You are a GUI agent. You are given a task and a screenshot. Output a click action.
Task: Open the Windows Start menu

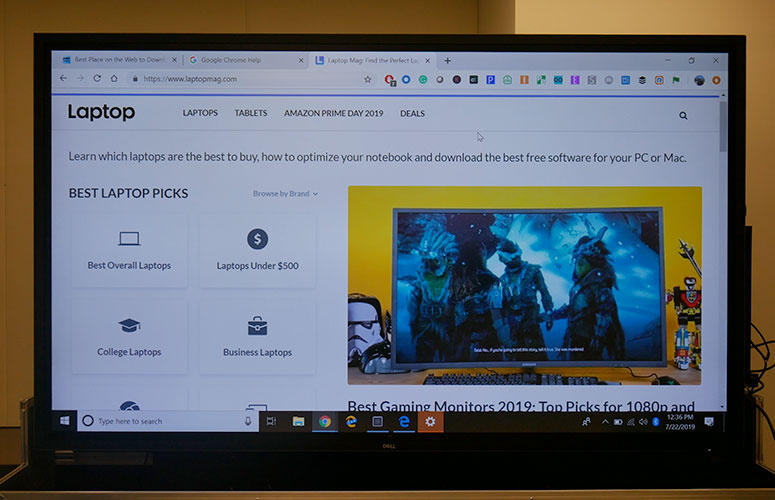click(64, 421)
